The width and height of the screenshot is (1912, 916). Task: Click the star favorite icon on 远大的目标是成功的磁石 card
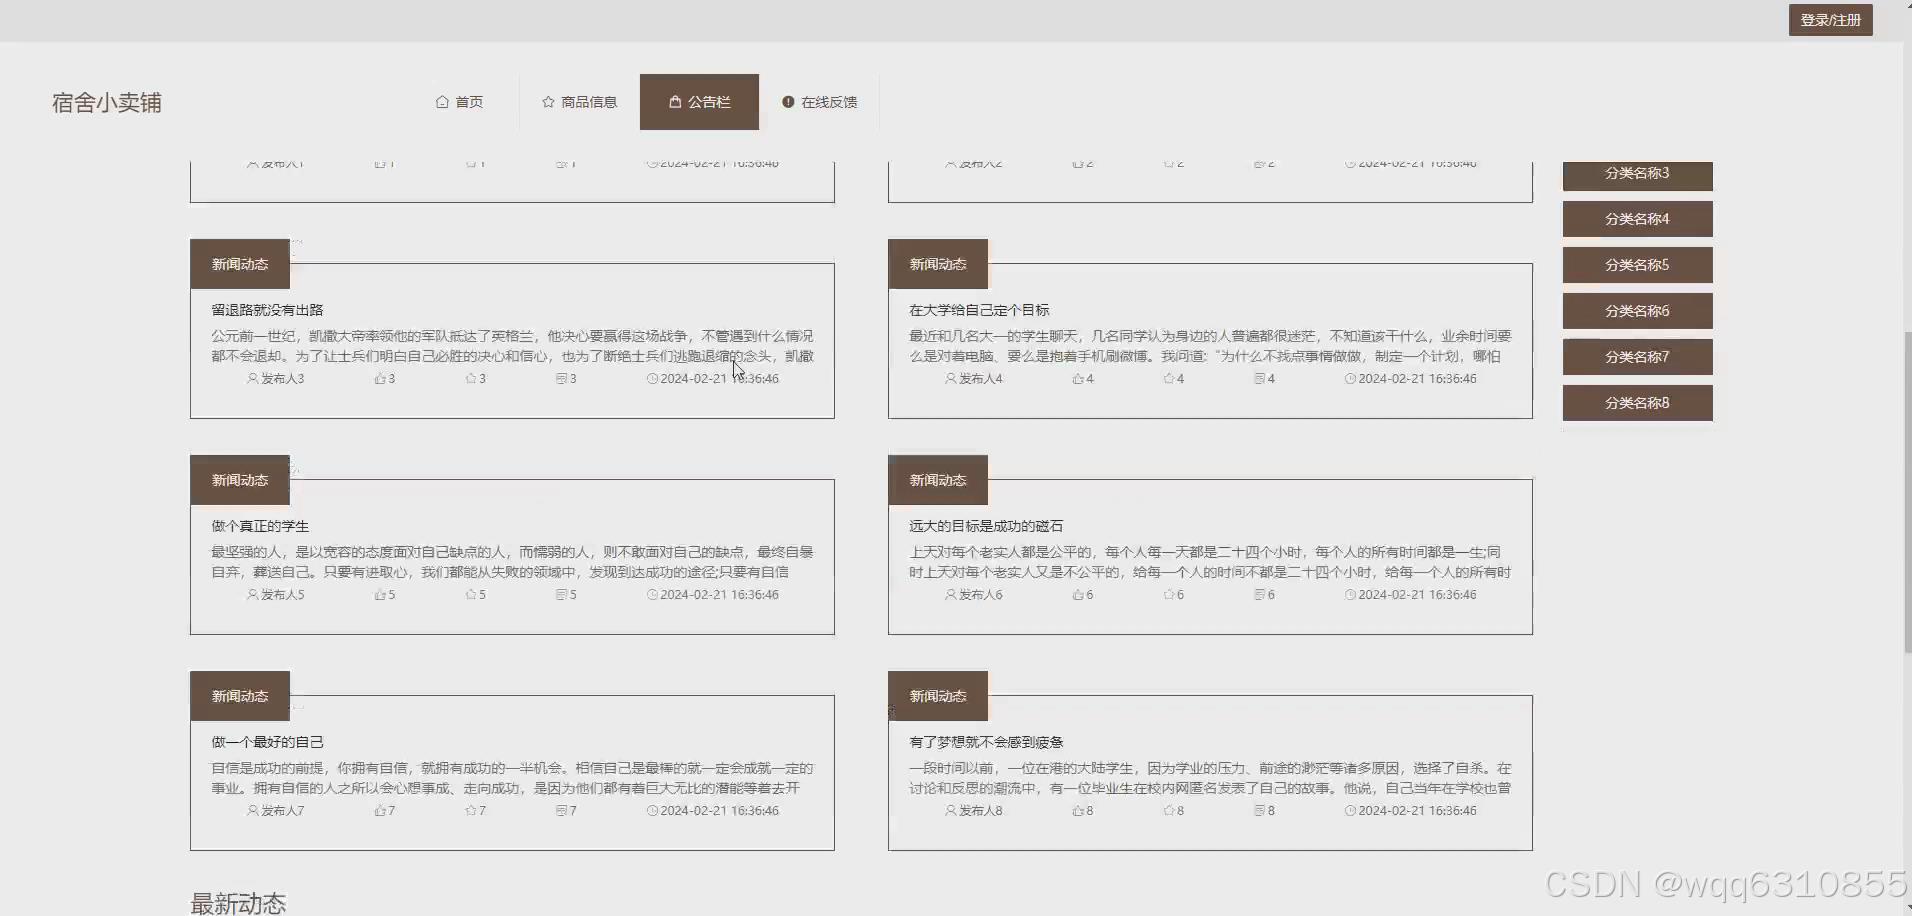(1166, 594)
